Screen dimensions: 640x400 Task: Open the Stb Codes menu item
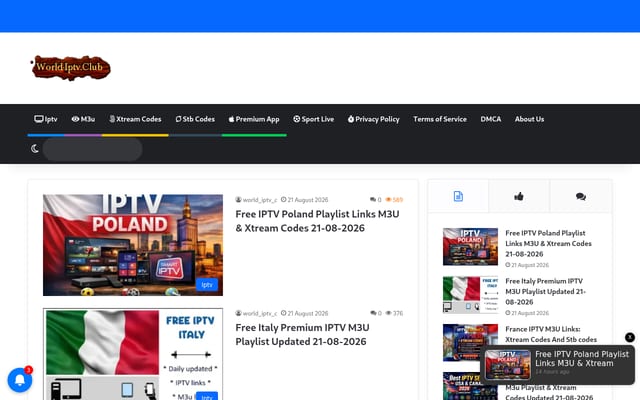[195, 119]
